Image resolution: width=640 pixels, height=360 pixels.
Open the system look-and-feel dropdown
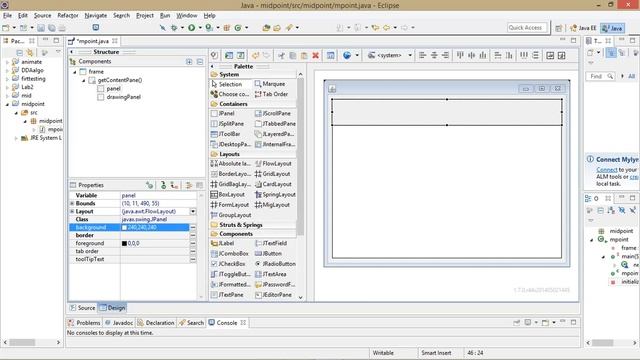[410, 56]
